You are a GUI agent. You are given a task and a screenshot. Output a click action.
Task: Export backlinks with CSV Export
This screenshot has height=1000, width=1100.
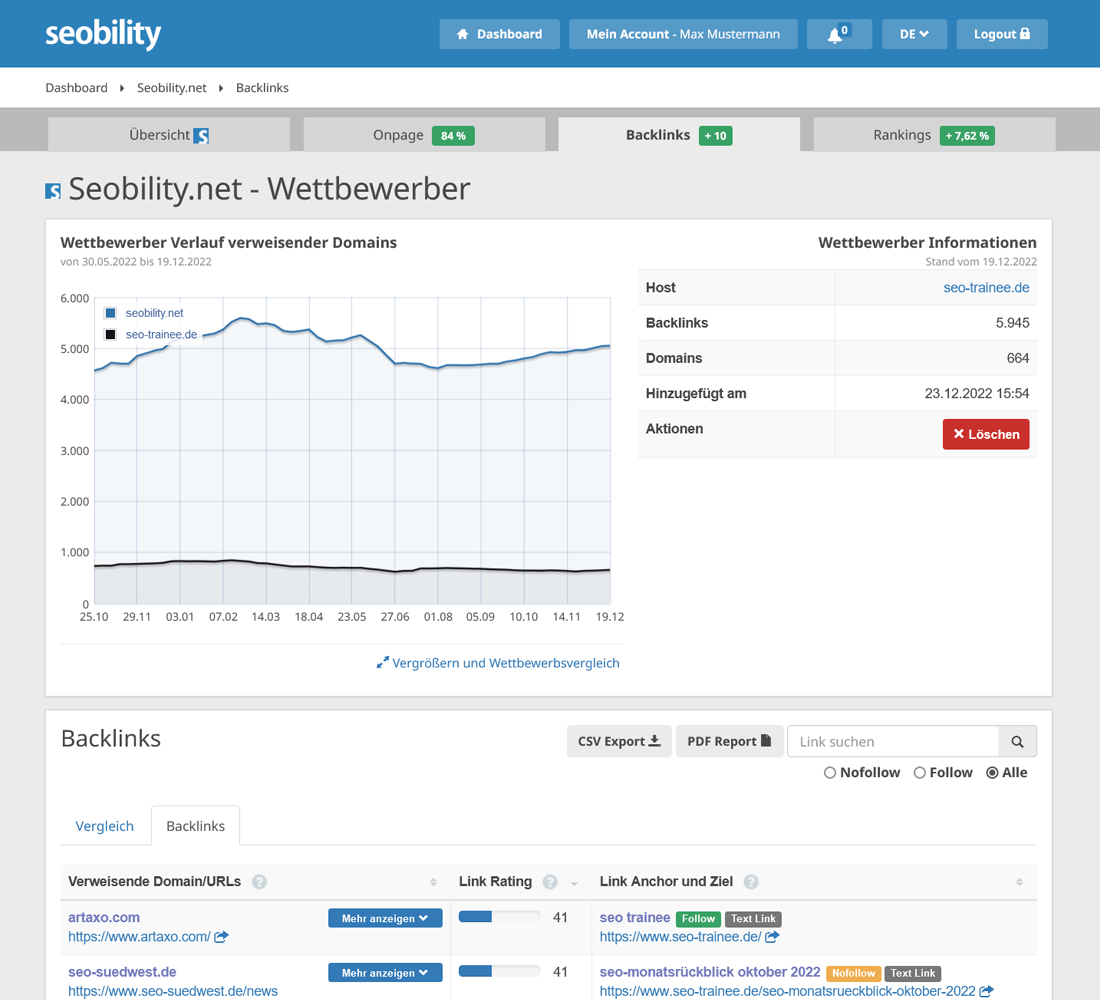coord(619,741)
